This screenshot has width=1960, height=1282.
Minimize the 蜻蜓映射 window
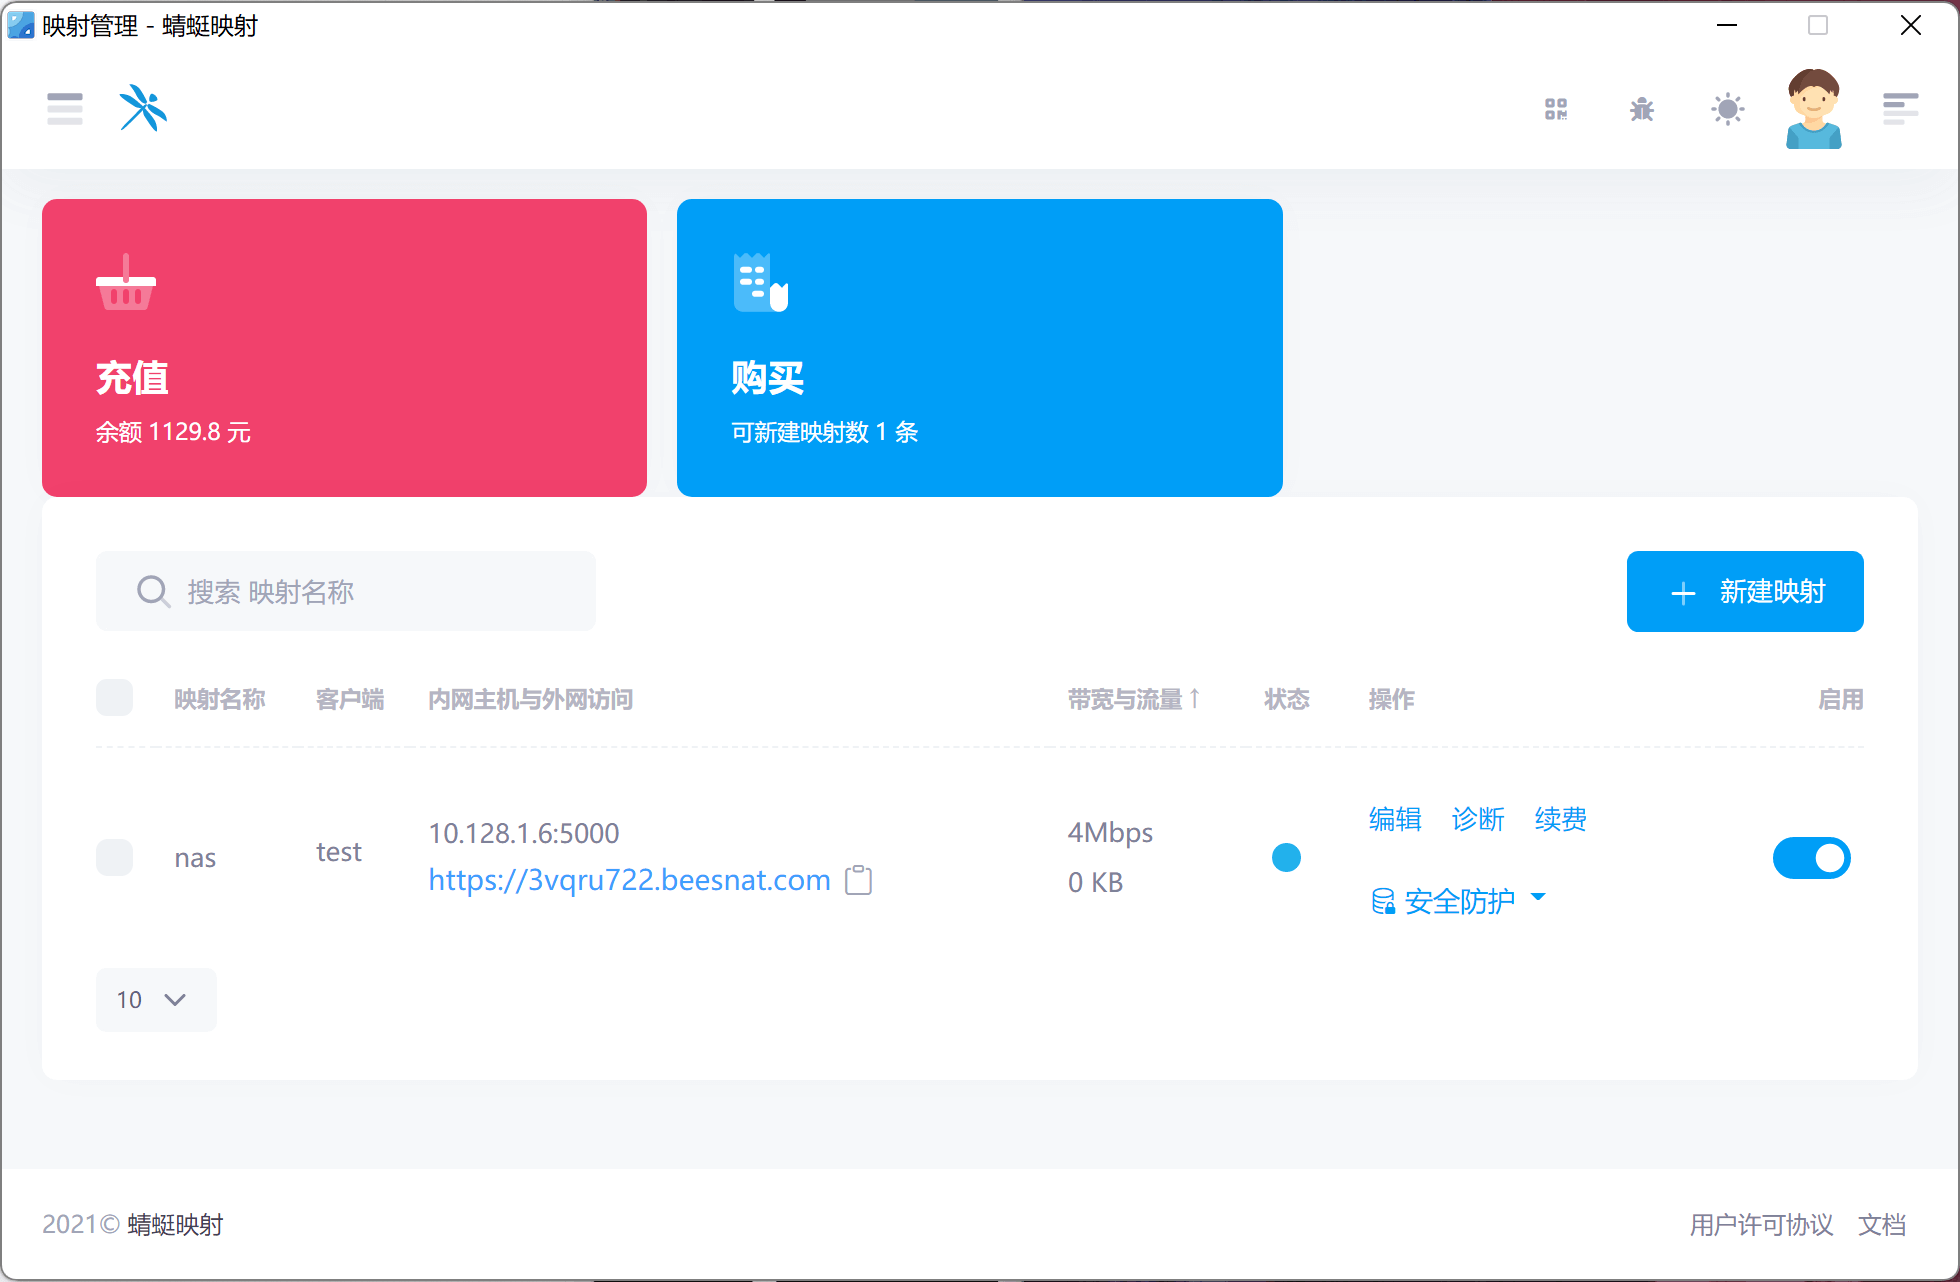[1727, 25]
